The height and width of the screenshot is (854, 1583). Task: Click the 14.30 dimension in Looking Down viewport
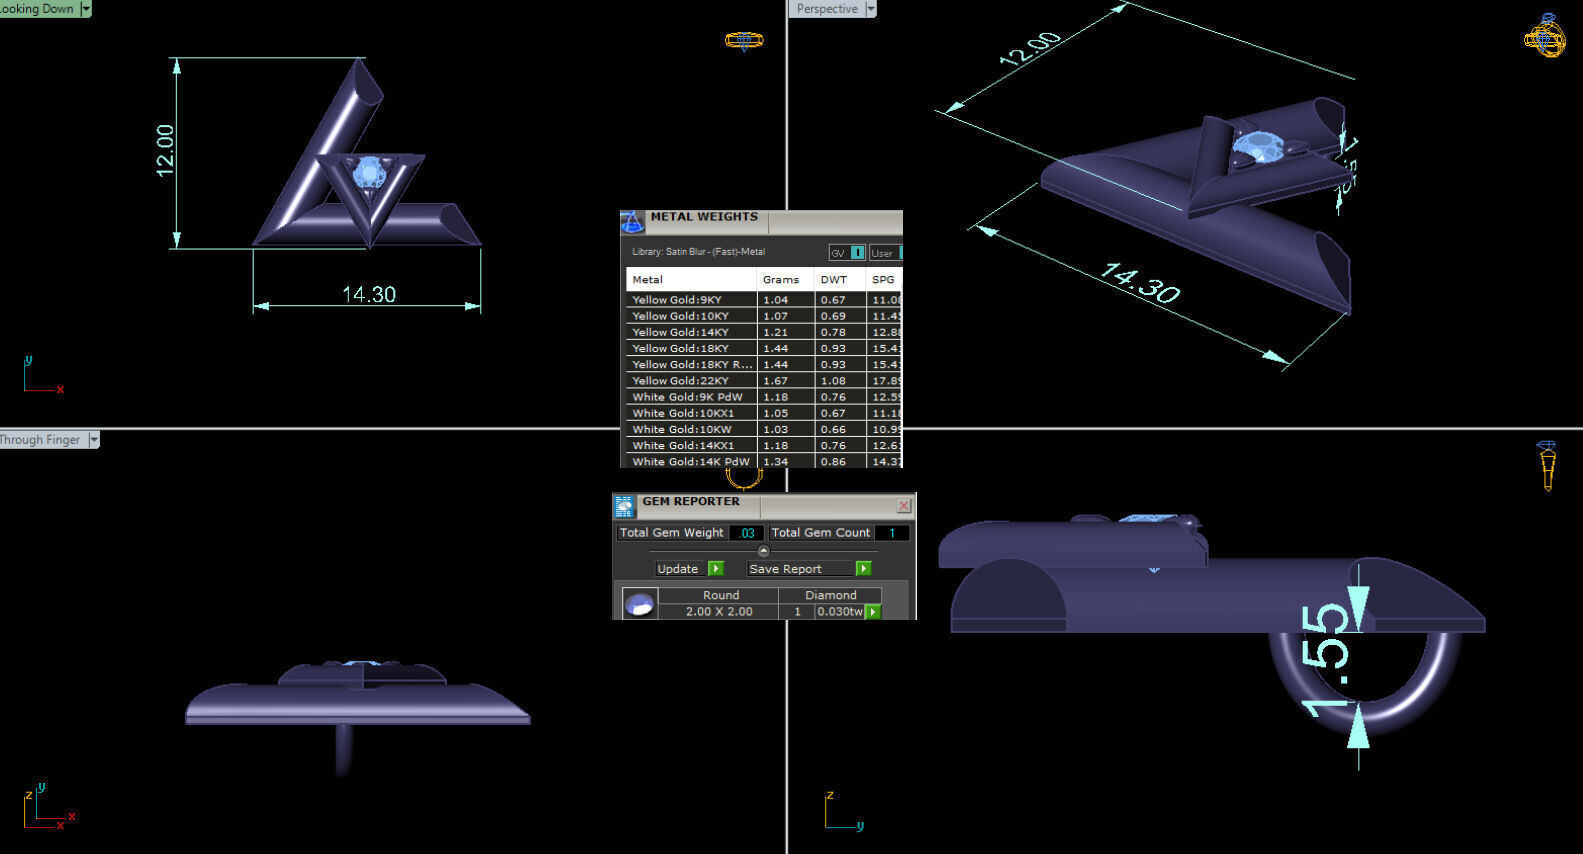(369, 294)
